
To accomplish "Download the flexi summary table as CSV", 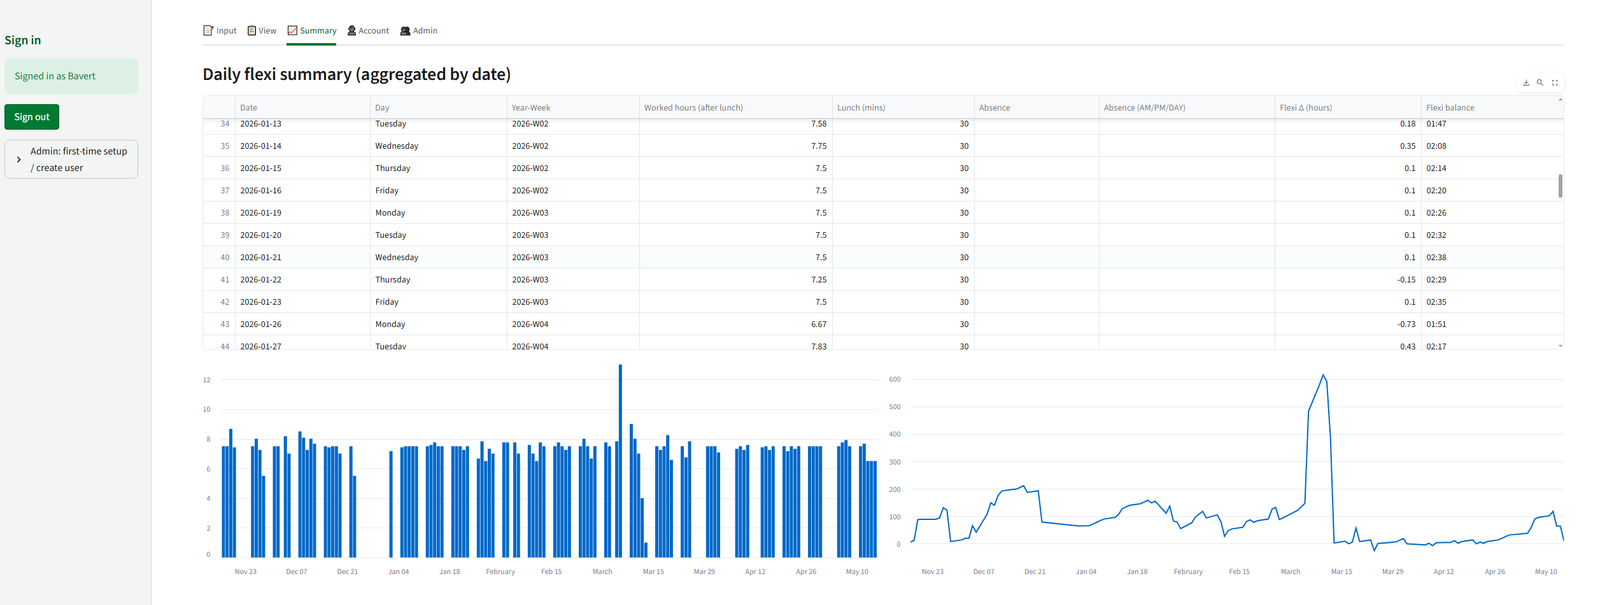I will (x=1526, y=83).
